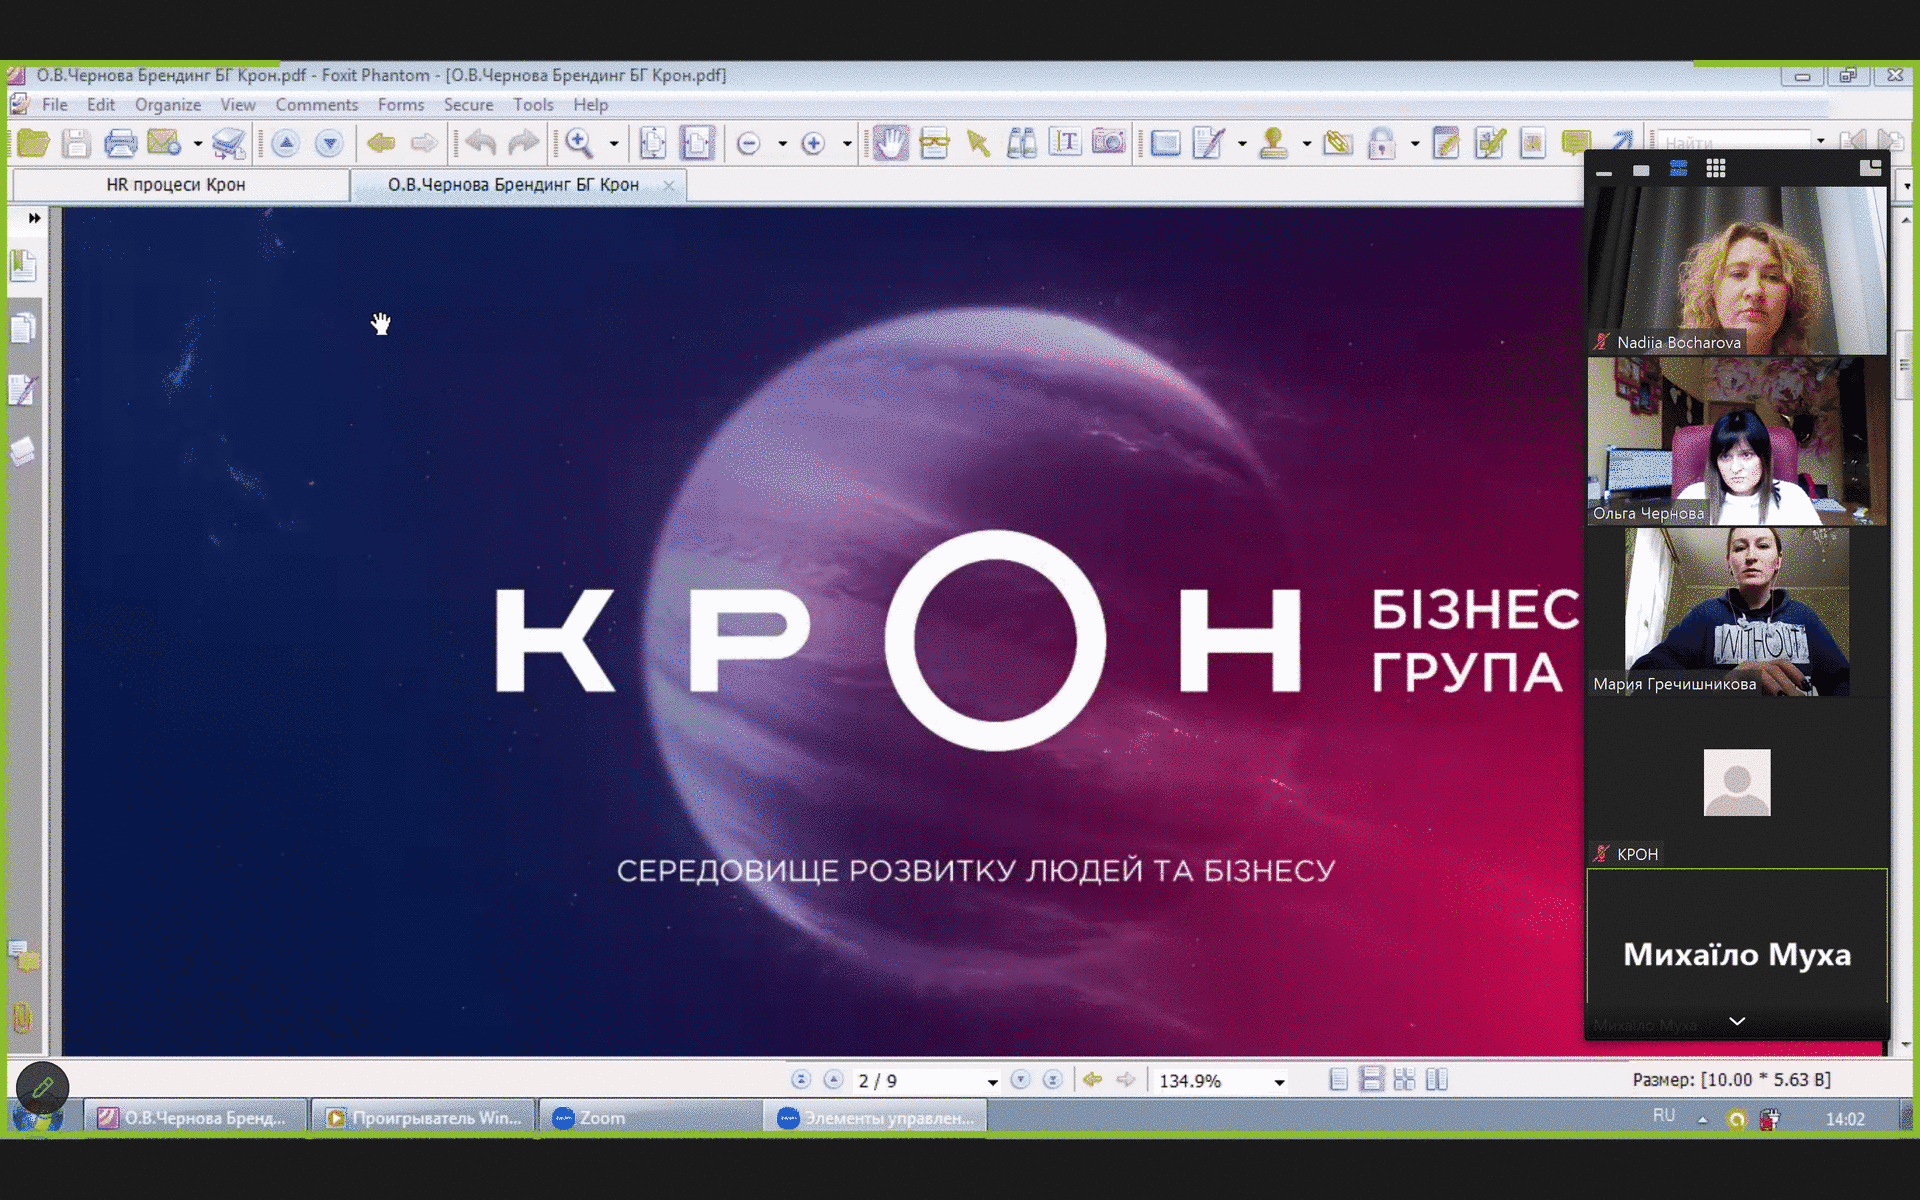The image size is (1920, 1200).
Task: Click the padlock security icon
Action: click(x=1381, y=143)
